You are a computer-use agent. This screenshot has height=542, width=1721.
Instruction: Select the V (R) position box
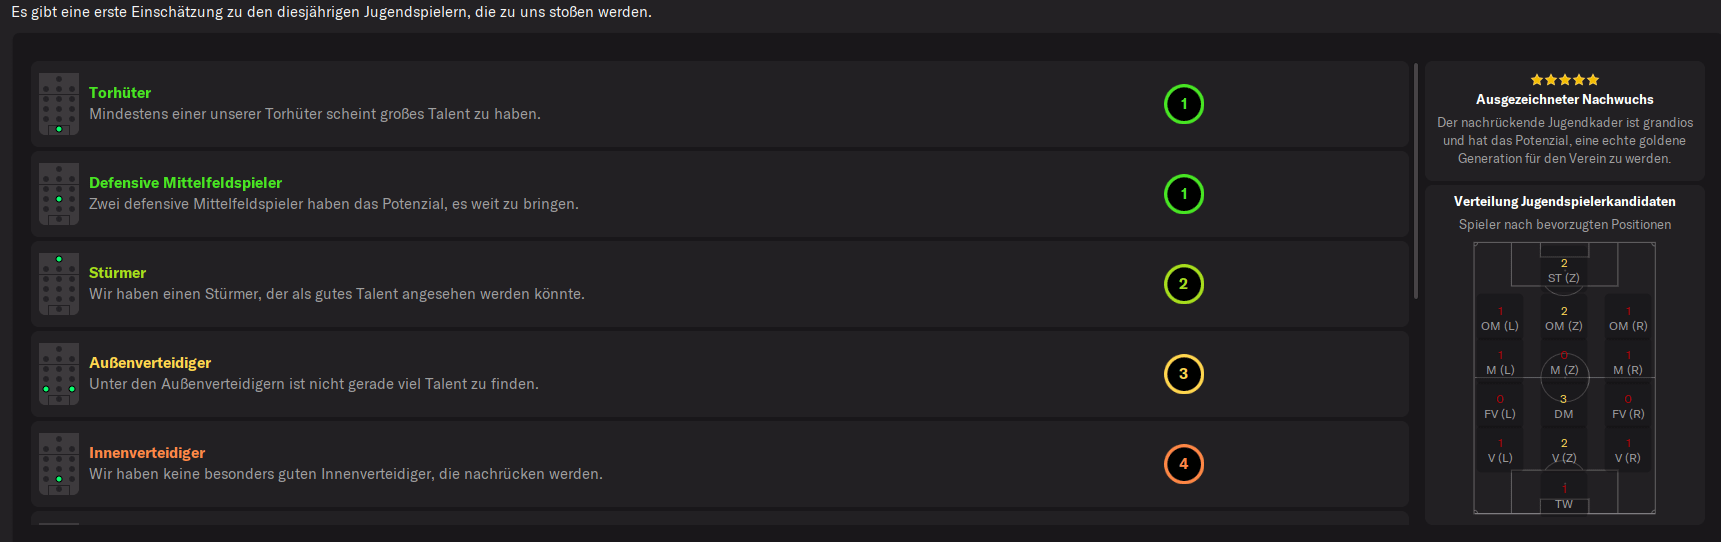pos(1628,451)
